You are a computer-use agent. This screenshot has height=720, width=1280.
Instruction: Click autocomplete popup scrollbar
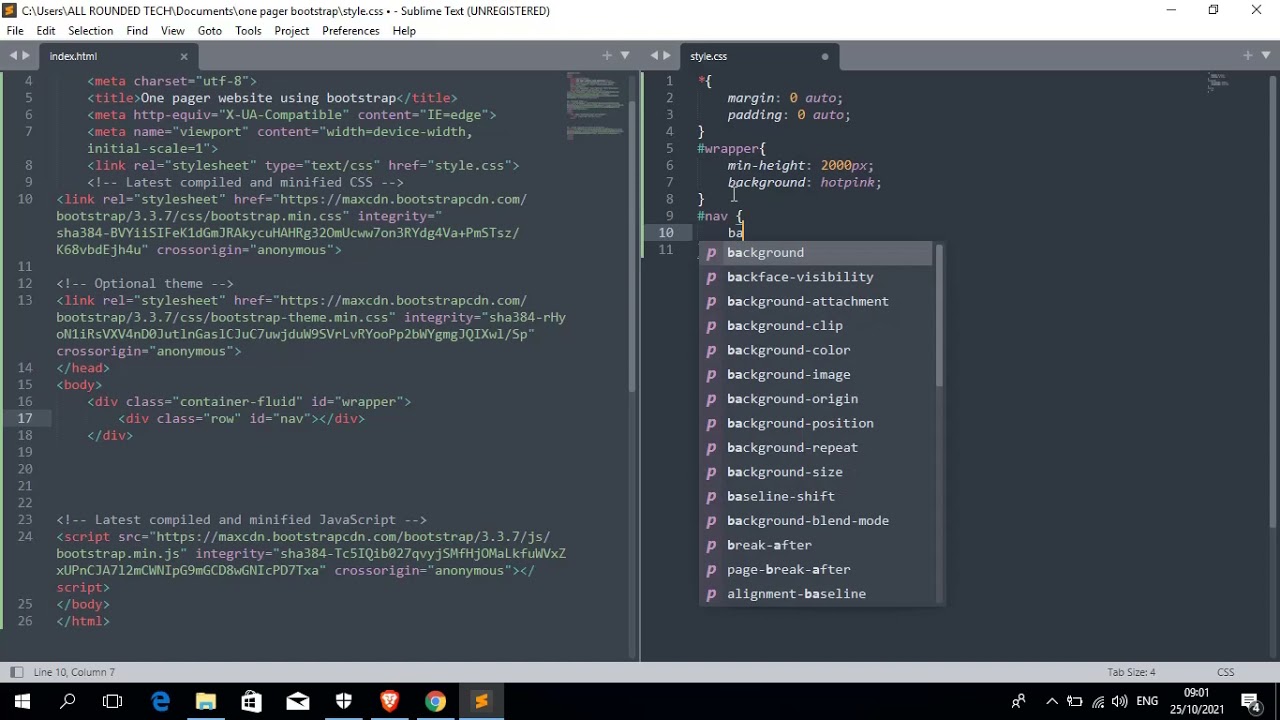coord(938,318)
